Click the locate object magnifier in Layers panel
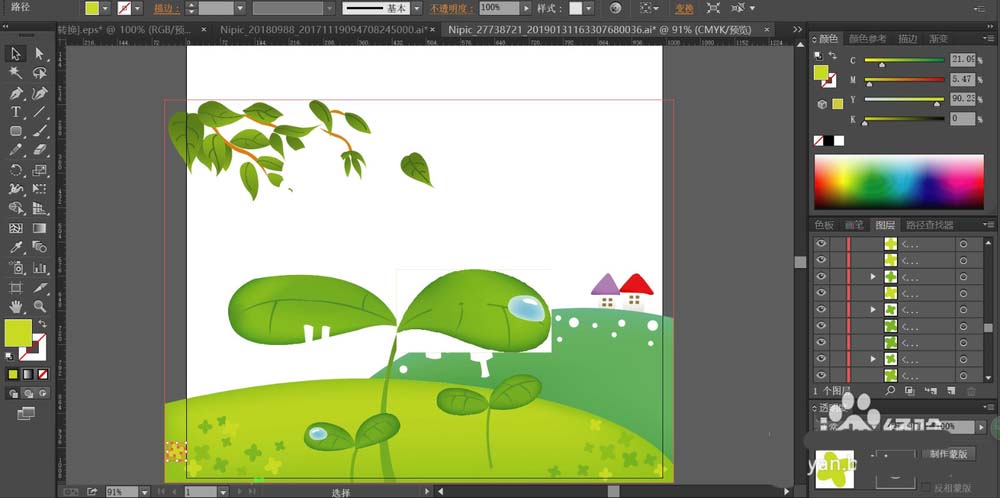 tap(890, 390)
